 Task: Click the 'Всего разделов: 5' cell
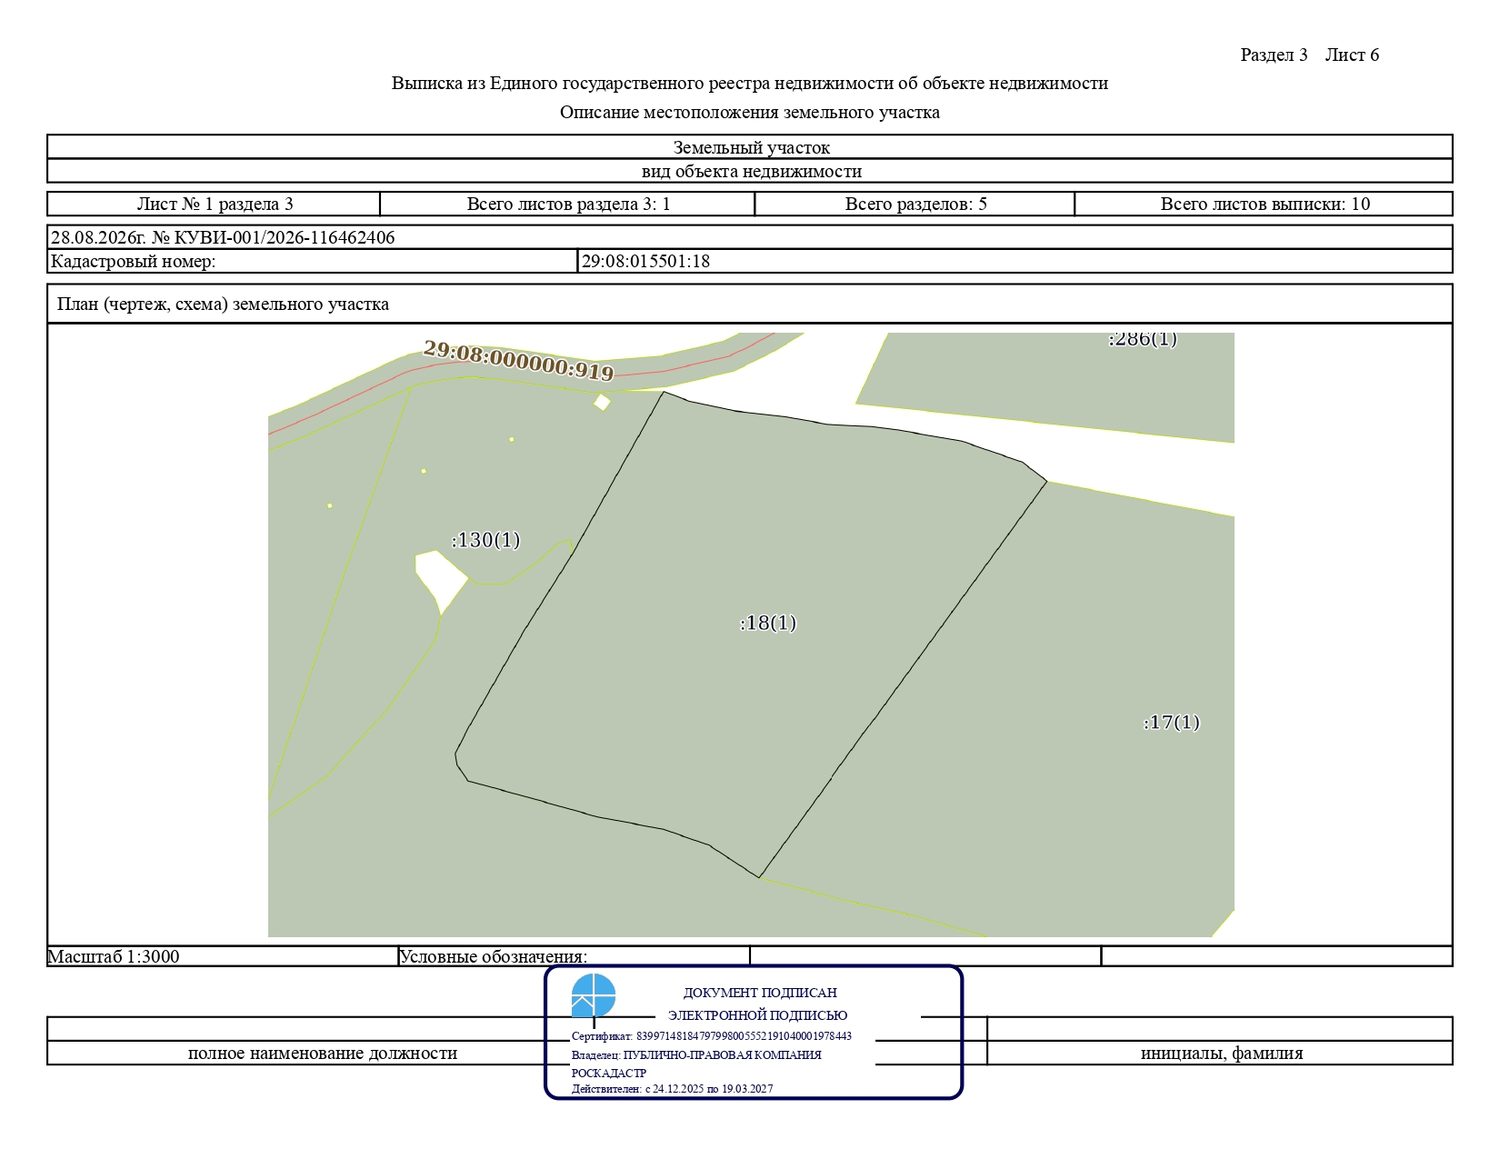point(915,204)
